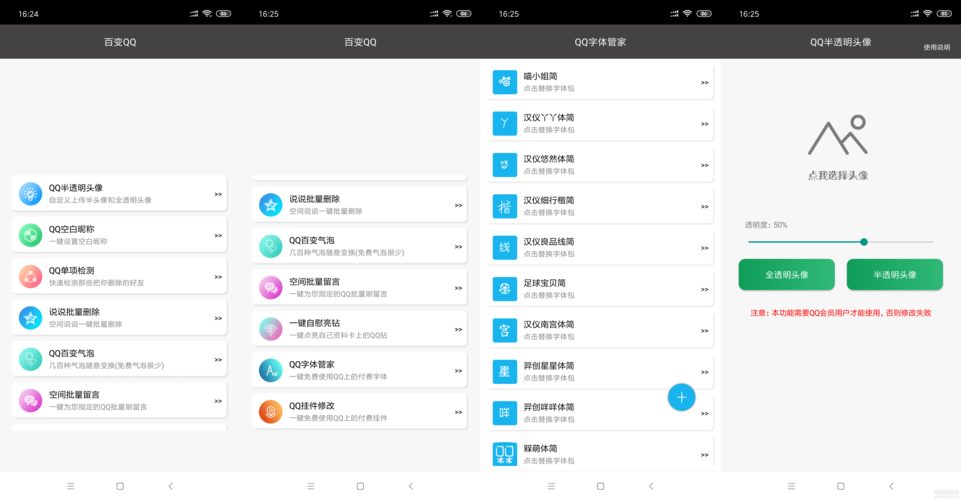Tap the blue plus floating button
The width and height of the screenshot is (961, 500).
(682, 397)
